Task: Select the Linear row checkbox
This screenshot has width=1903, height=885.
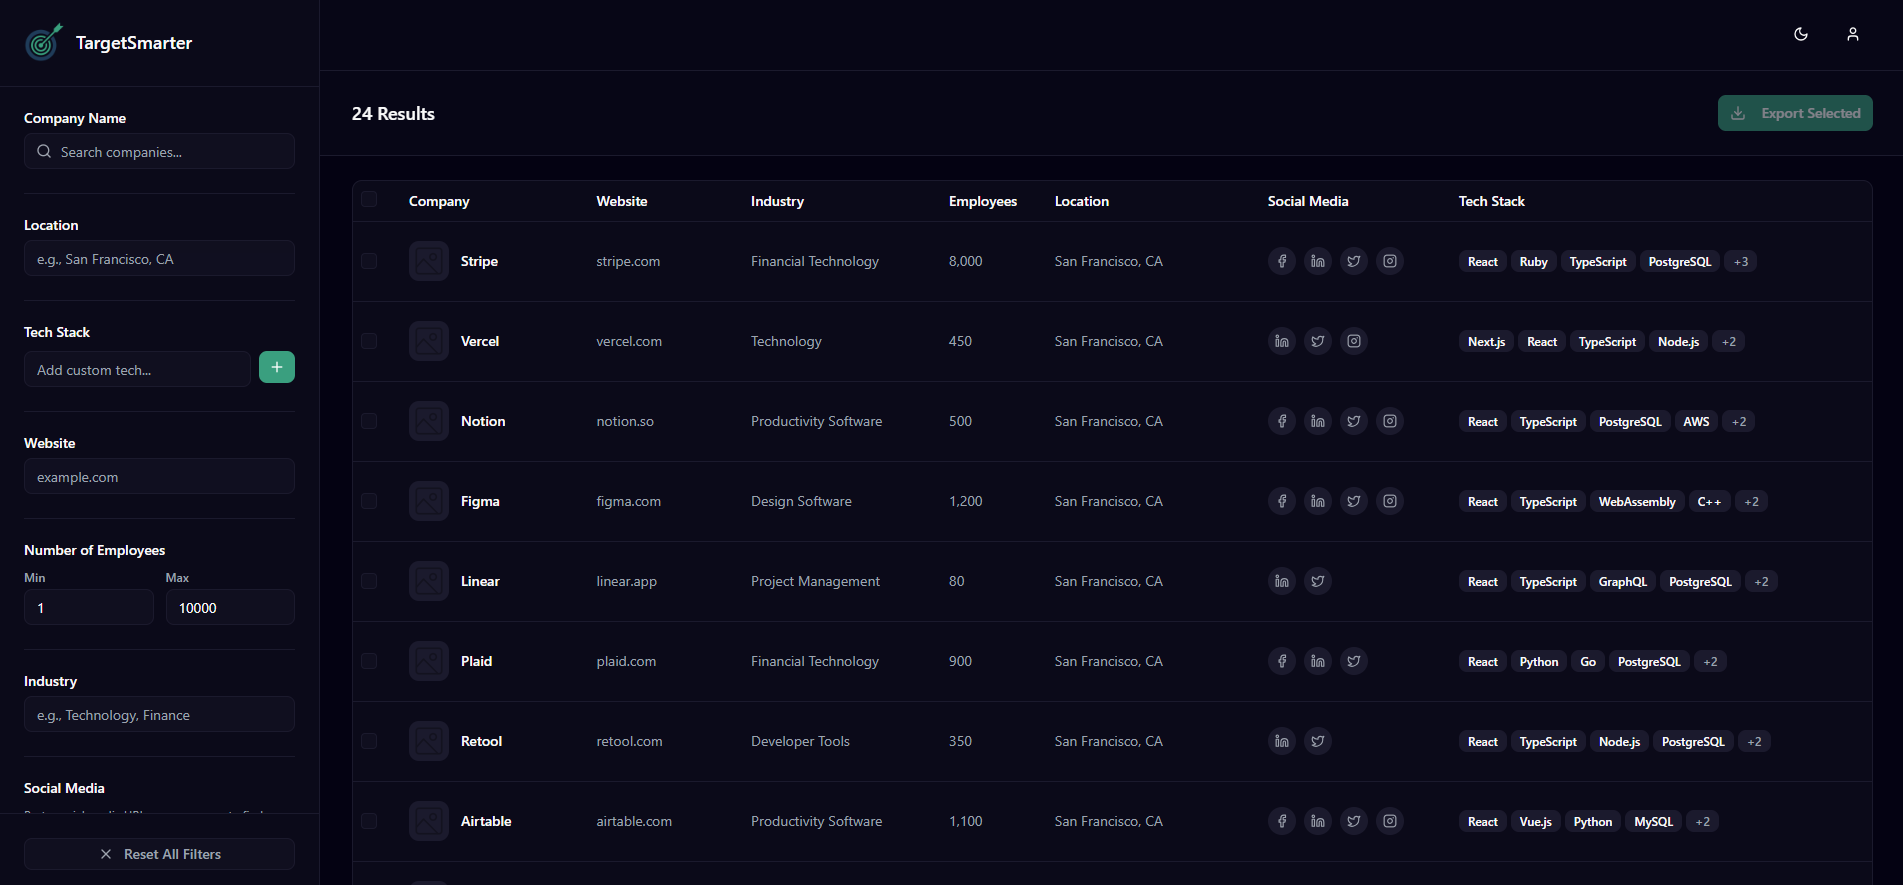Action: click(369, 581)
